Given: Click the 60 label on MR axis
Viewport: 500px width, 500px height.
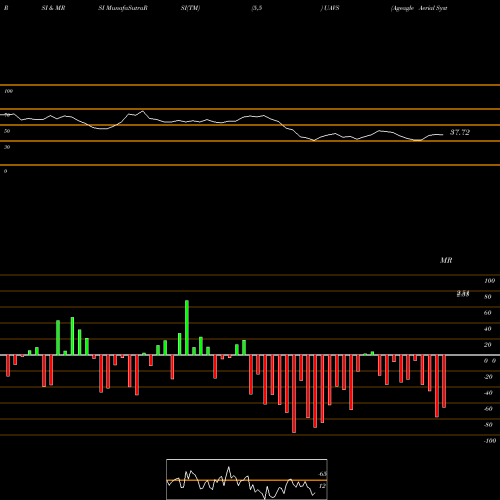Looking at the screenshot, I should click(x=488, y=313).
